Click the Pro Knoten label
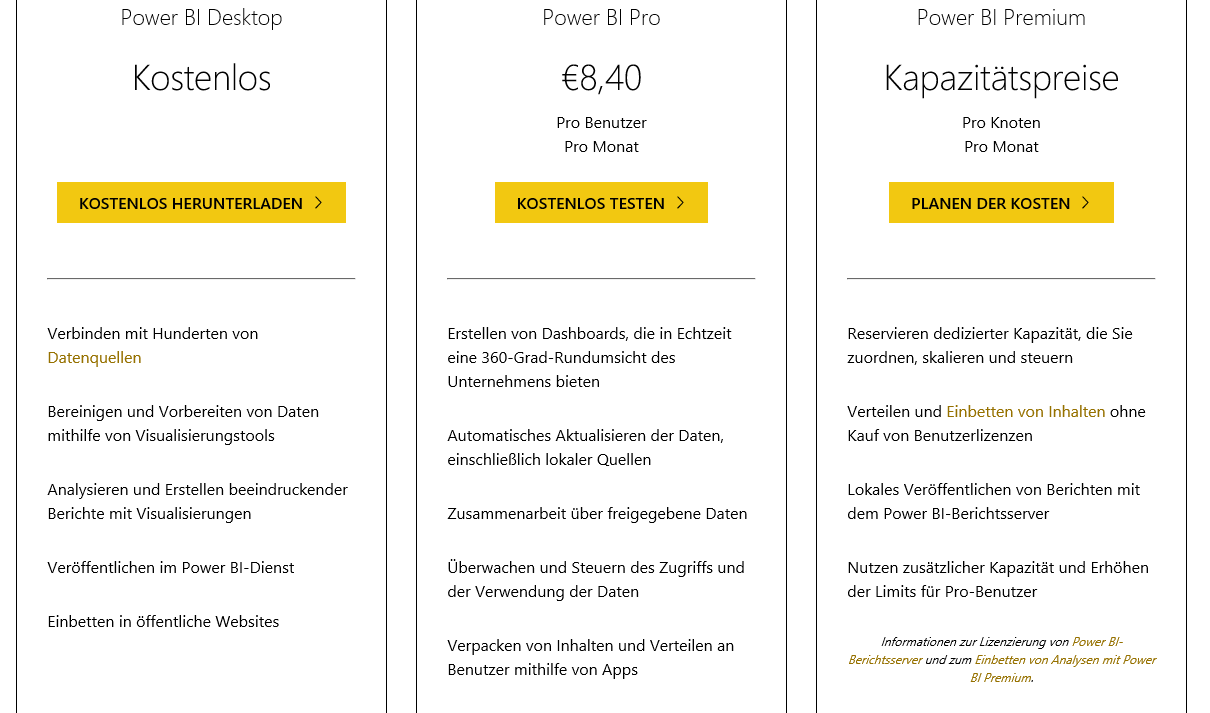This screenshot has height=713, width=1210. point(1001,123)
